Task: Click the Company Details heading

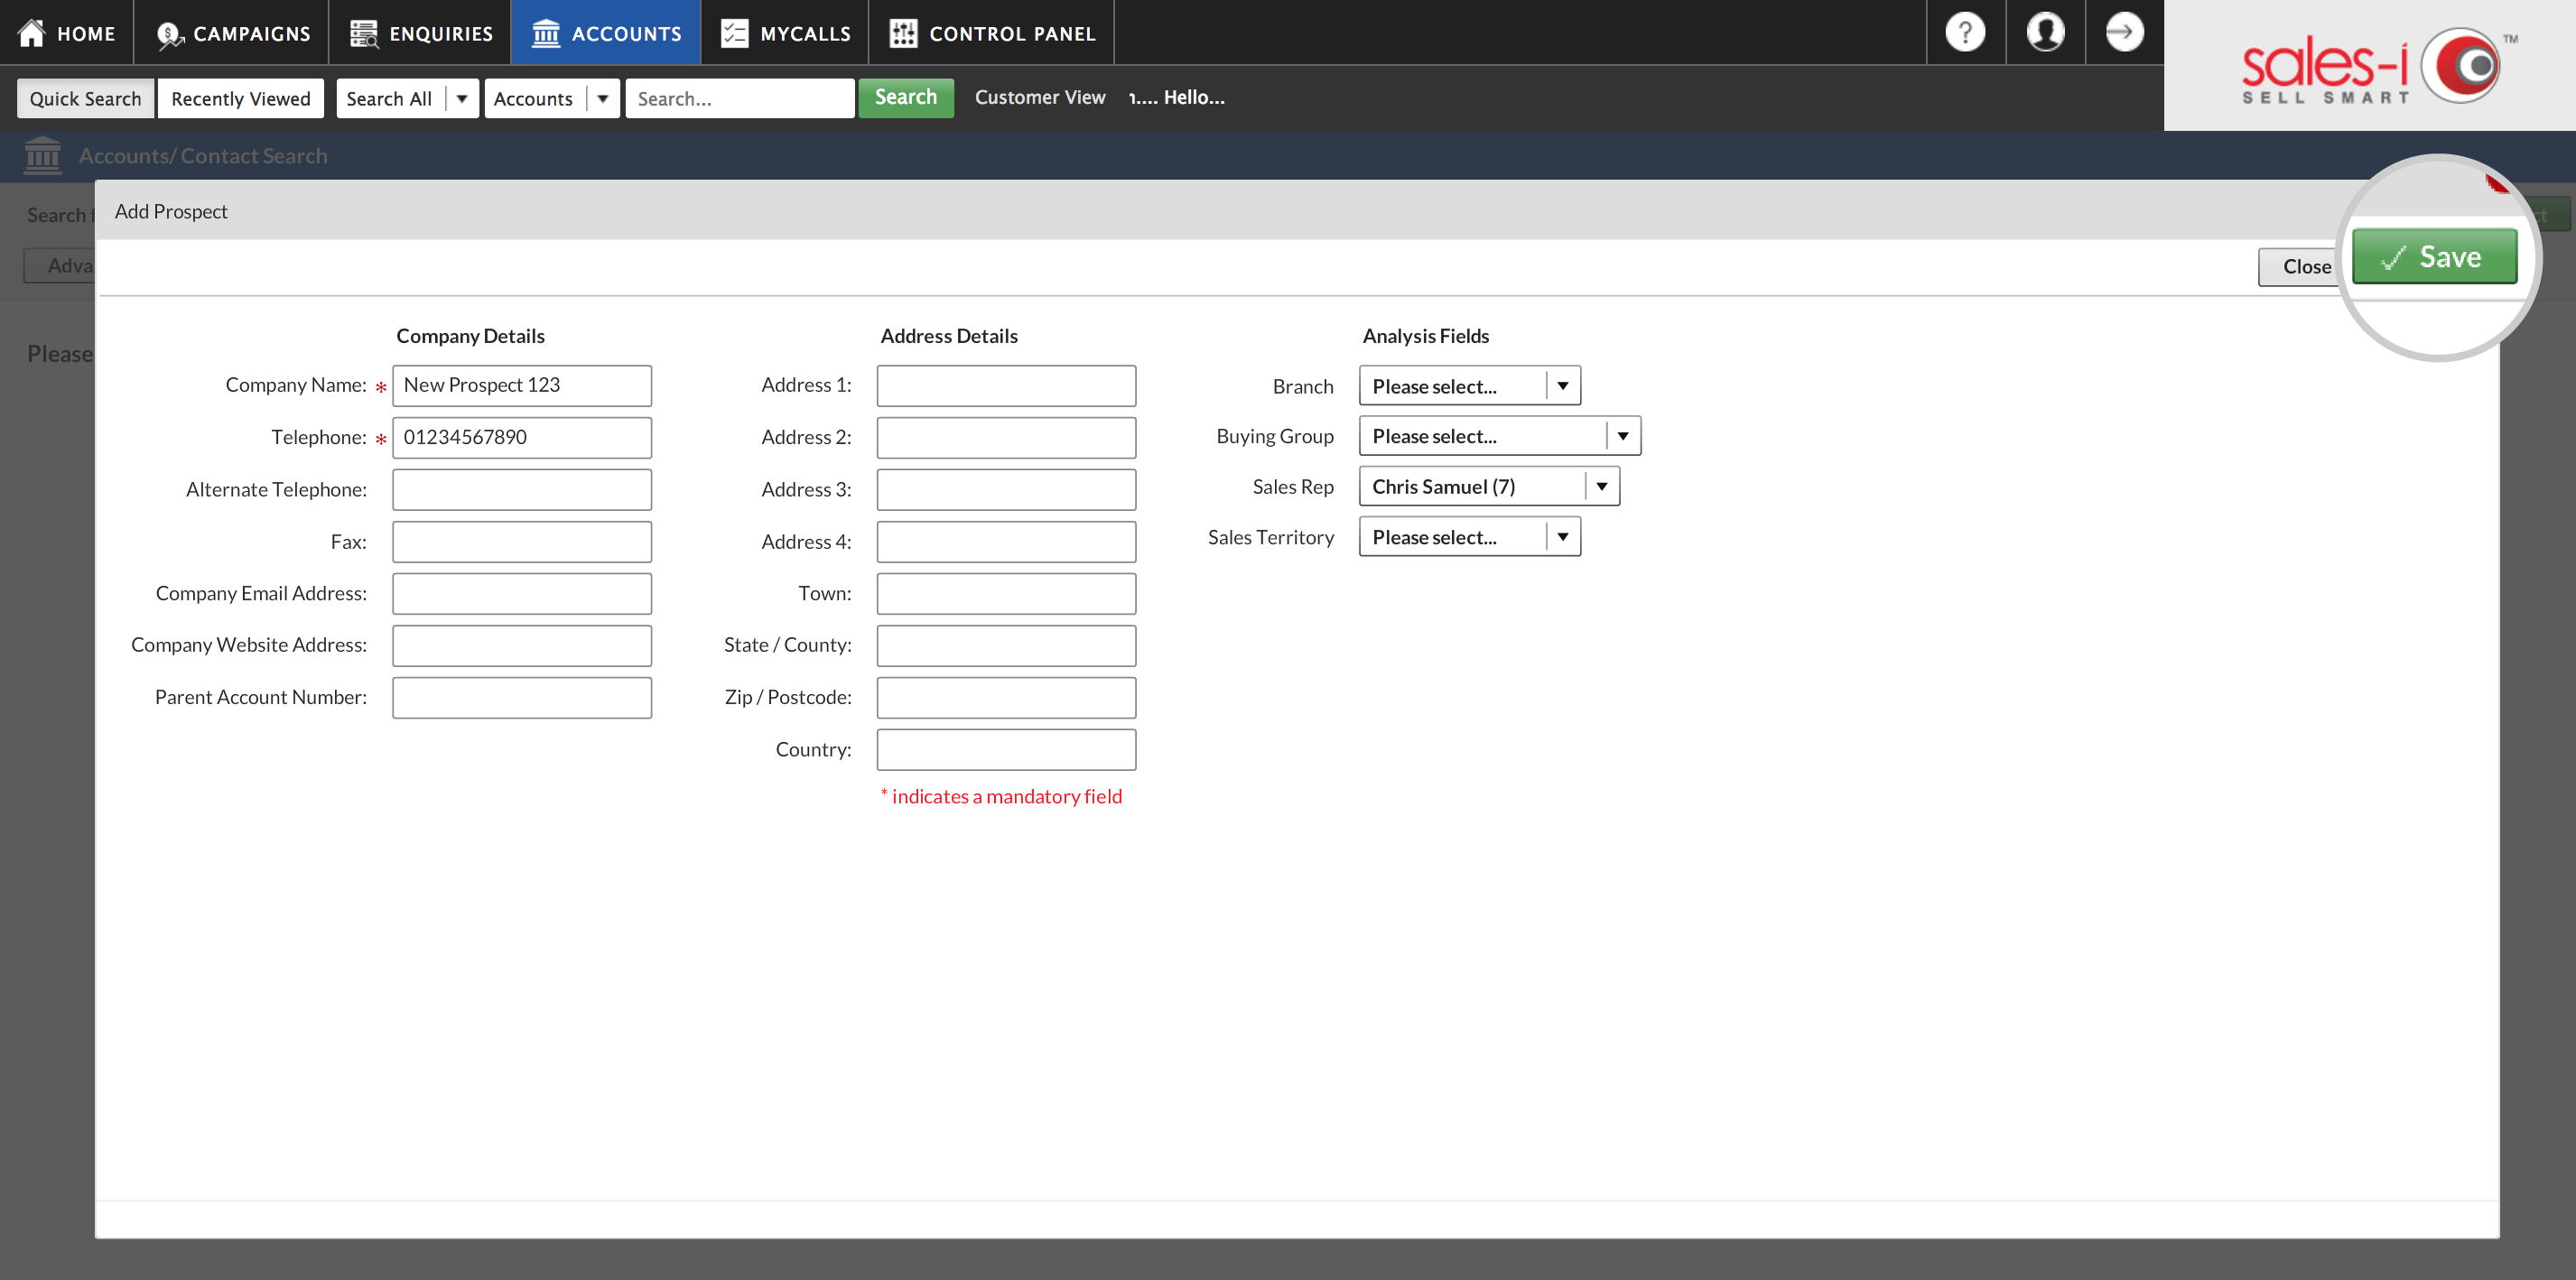Action: click(x=470, y=336)
